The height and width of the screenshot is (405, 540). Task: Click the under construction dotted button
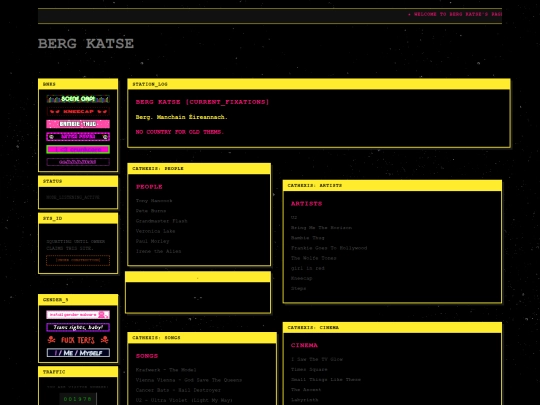point(78,260)
